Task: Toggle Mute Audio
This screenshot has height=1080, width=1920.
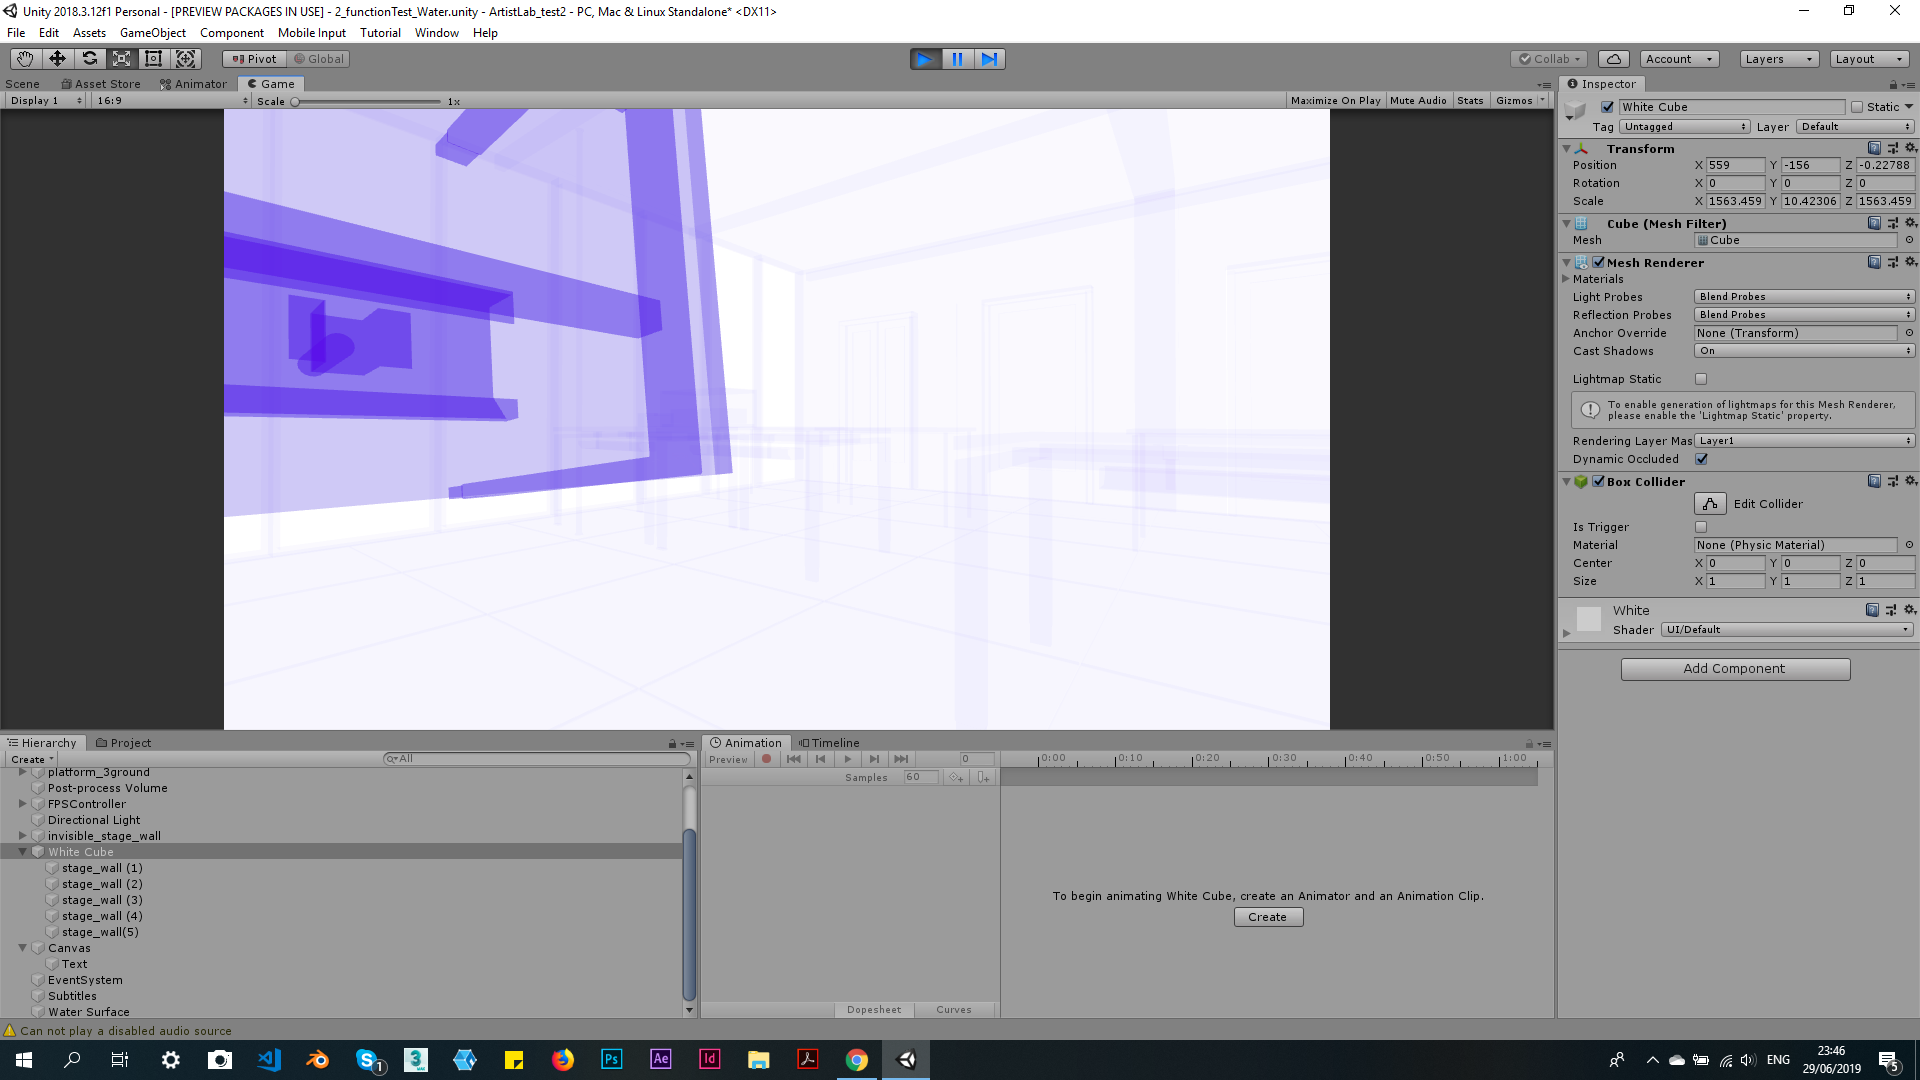Action: [1418, 101]
